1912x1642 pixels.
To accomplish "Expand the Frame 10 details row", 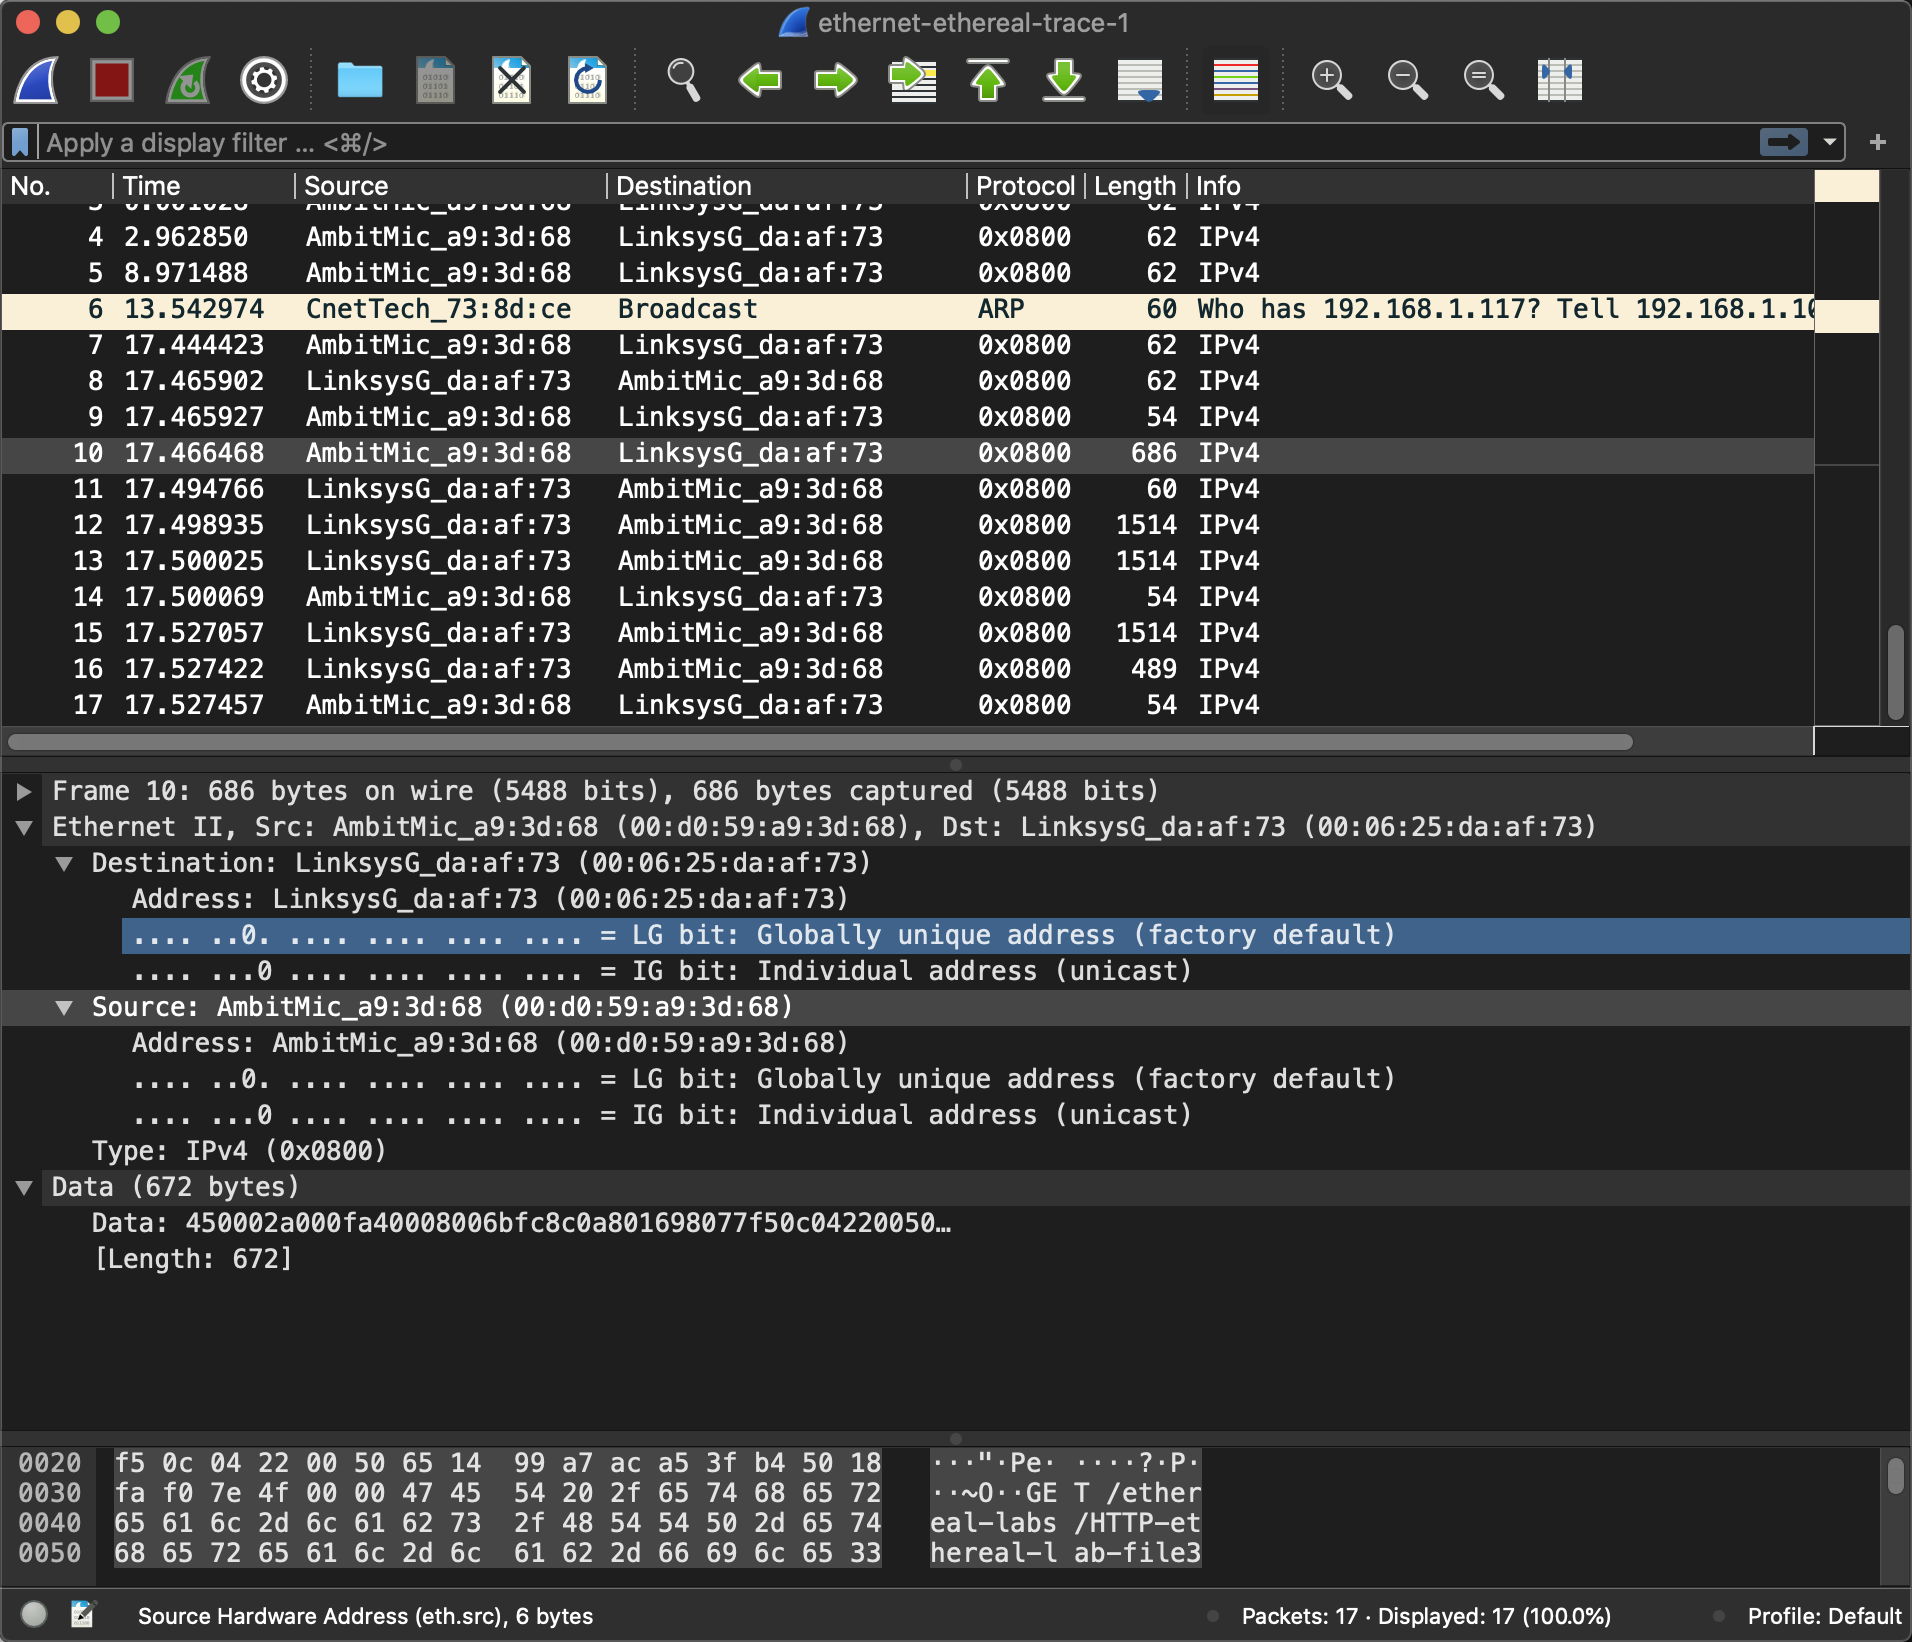I will [x=24, y=791].
